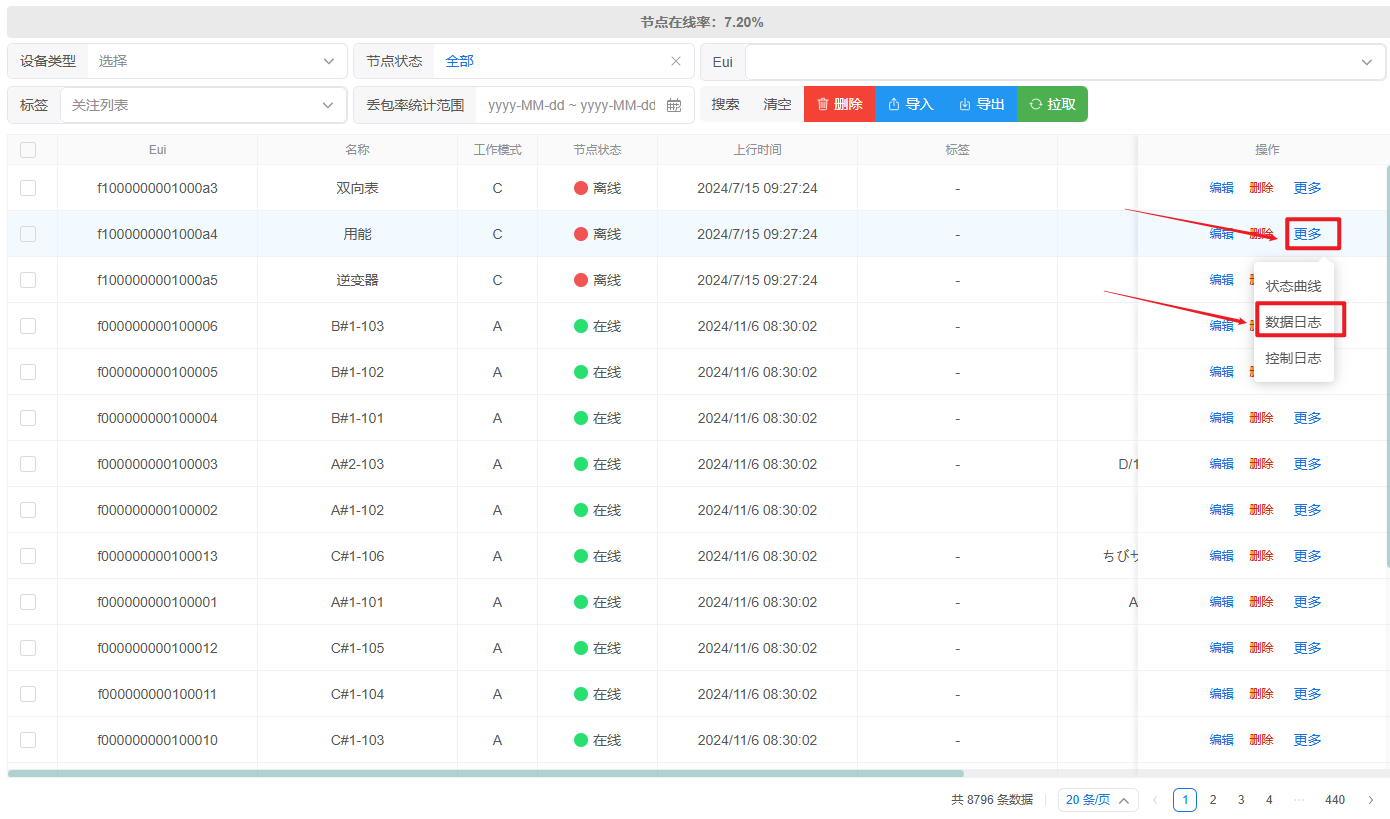
Task: Click 编辑 link for row C#1-103
Action: click(x=1221, y=740)
